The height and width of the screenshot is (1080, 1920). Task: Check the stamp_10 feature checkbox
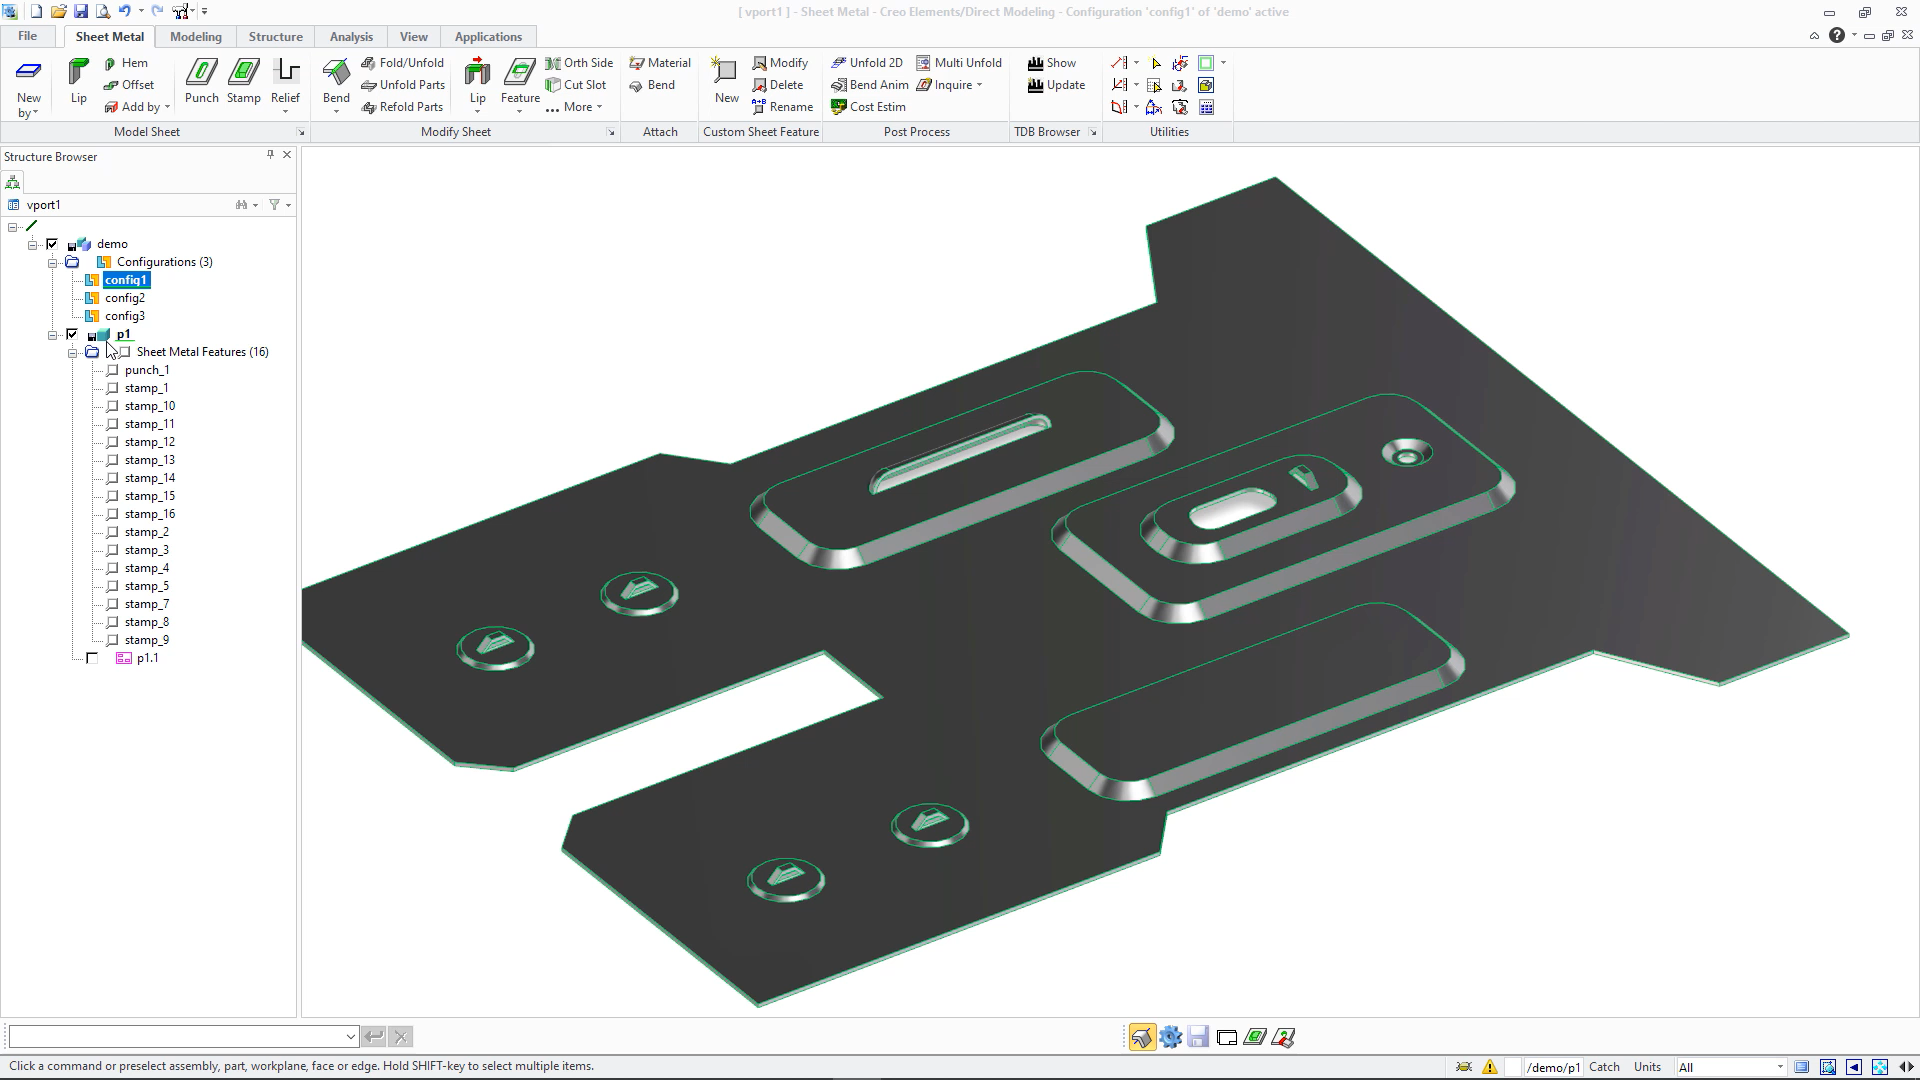point(112,406)
